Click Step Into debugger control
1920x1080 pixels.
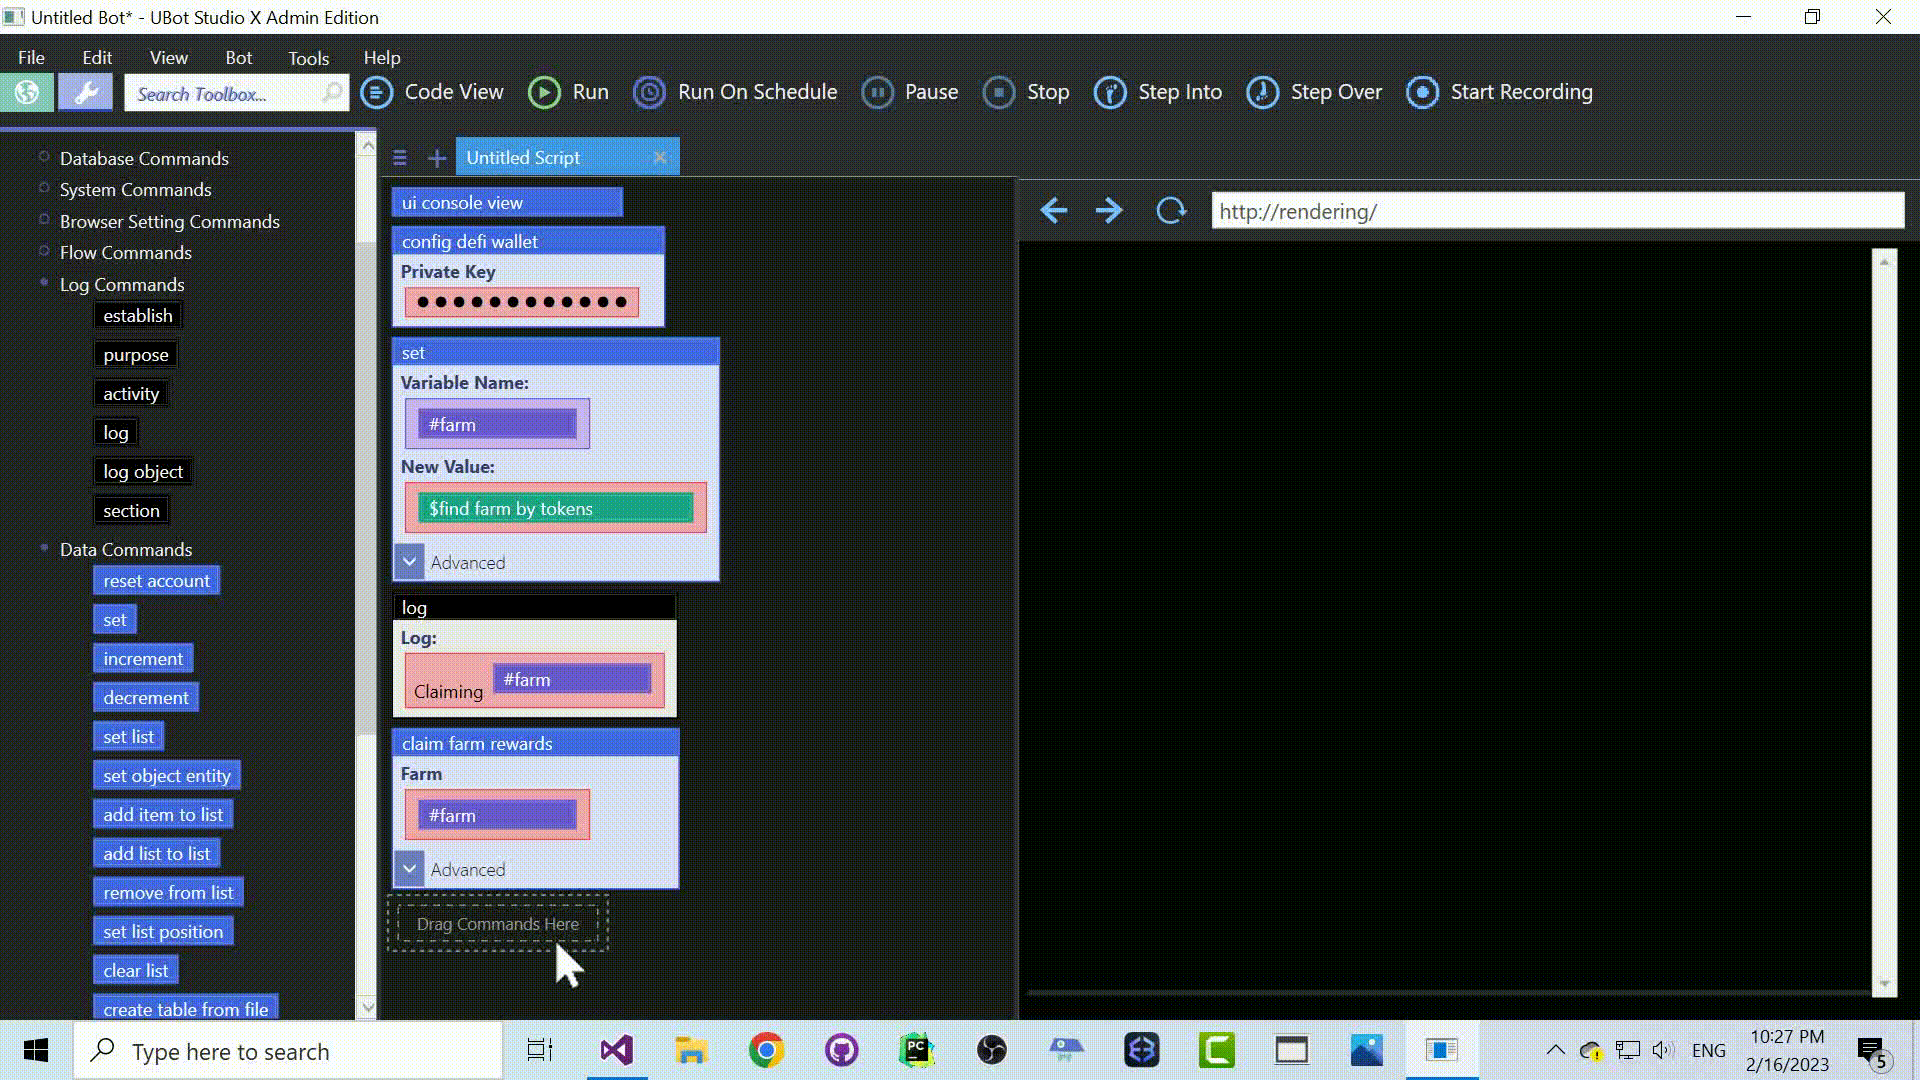coord(1158,92)
